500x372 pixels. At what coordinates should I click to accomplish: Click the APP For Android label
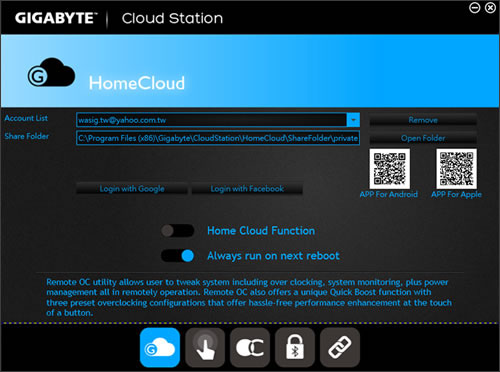coord(389,194)
